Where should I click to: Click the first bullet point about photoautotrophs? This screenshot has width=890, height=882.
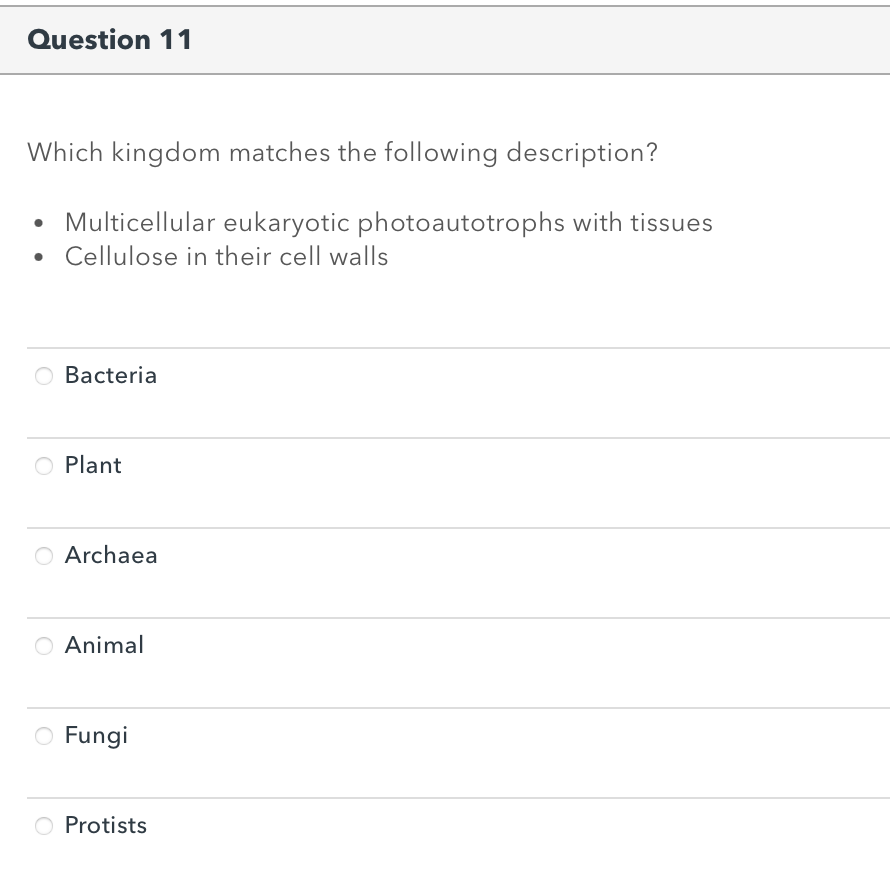(388, 223)
